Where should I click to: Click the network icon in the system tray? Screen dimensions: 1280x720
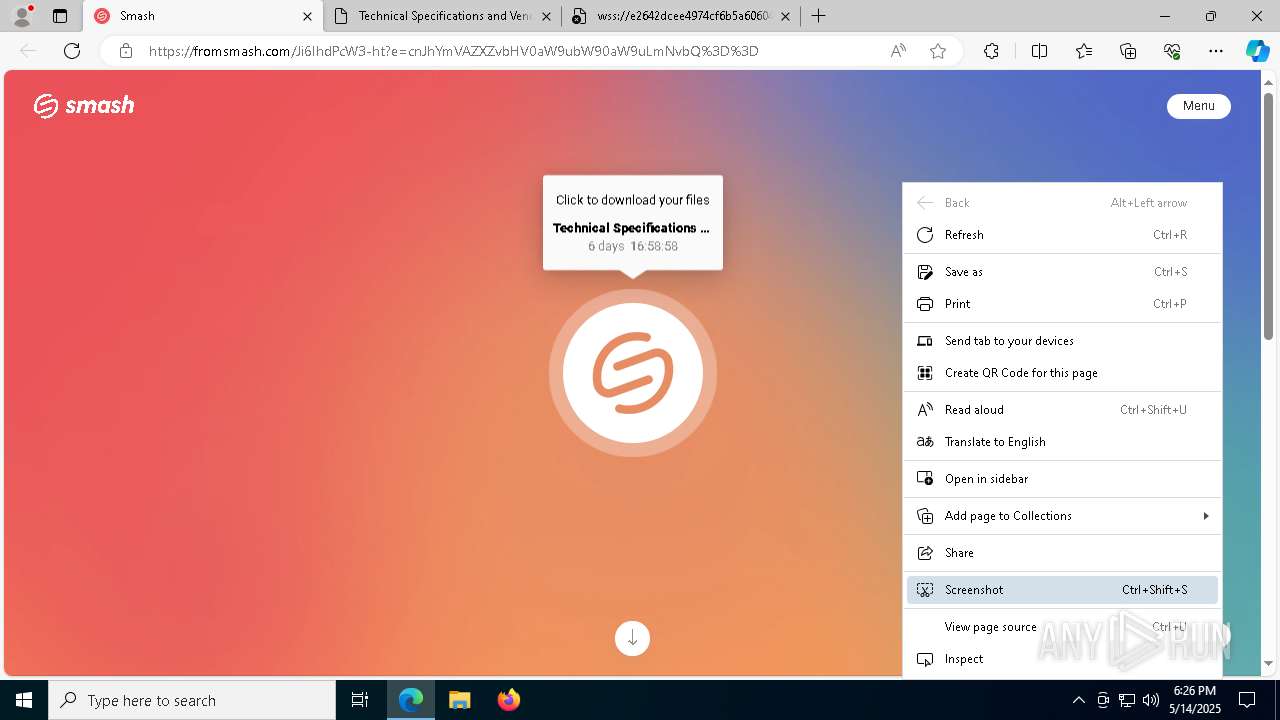(1127, 700)
